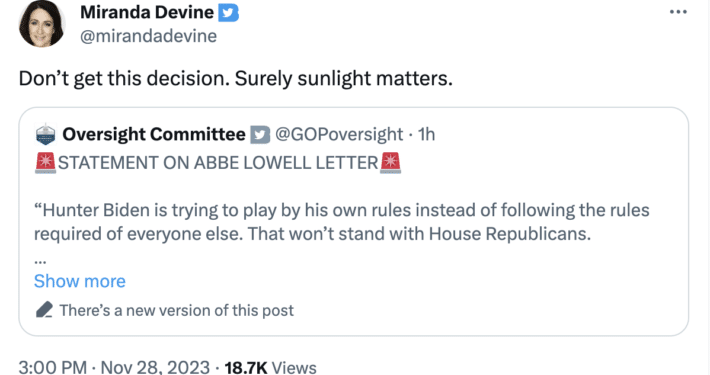Click the tweet text about sunlight
Image resolution: width=710 pixels, height=375 pixels.
click(235, 79)
